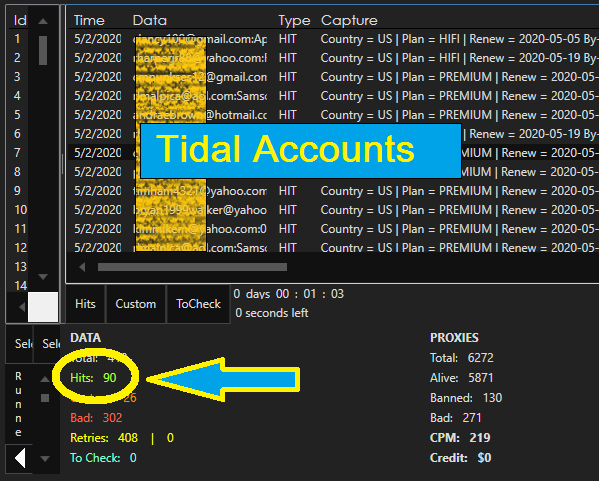Click the ker@yahoo data cell
This screenshot has height=481, width=599.
tap(199, 210)
